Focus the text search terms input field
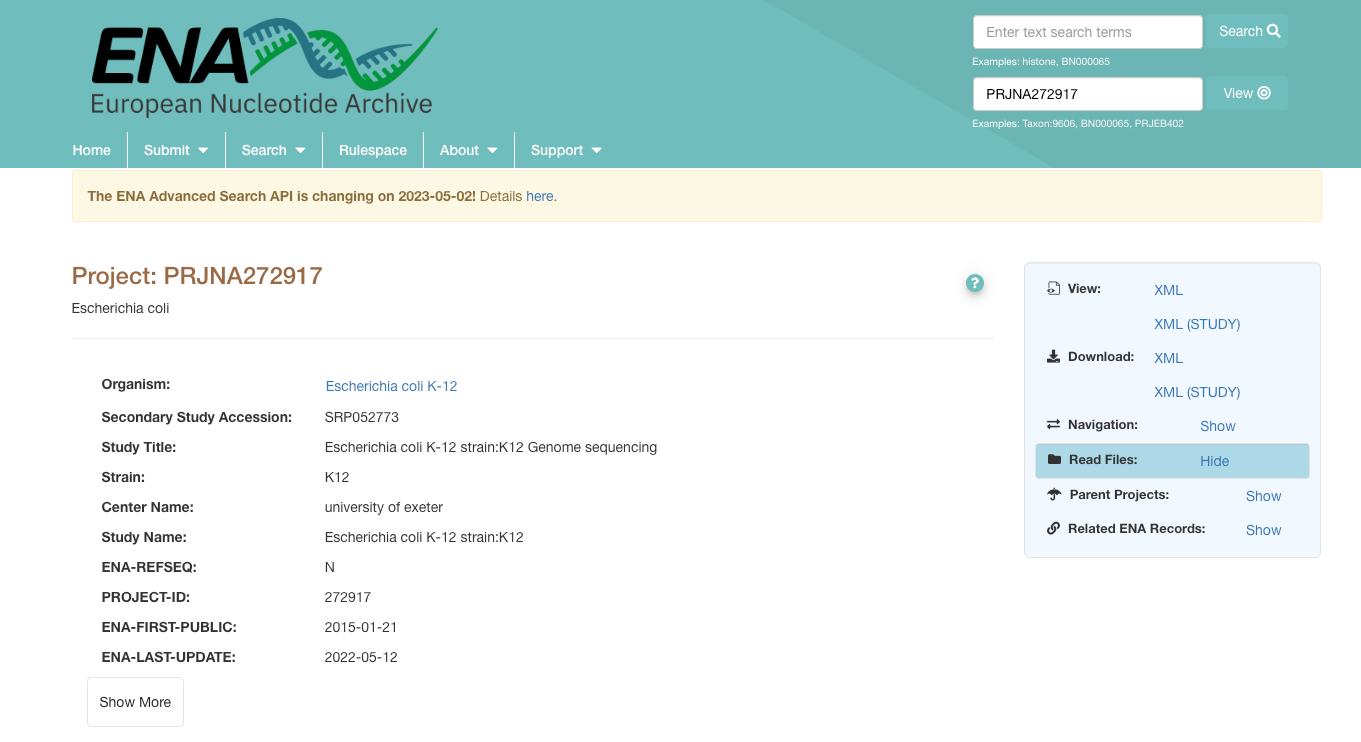Screen dimensions: 1361x742 click(x=1088, y=32)
